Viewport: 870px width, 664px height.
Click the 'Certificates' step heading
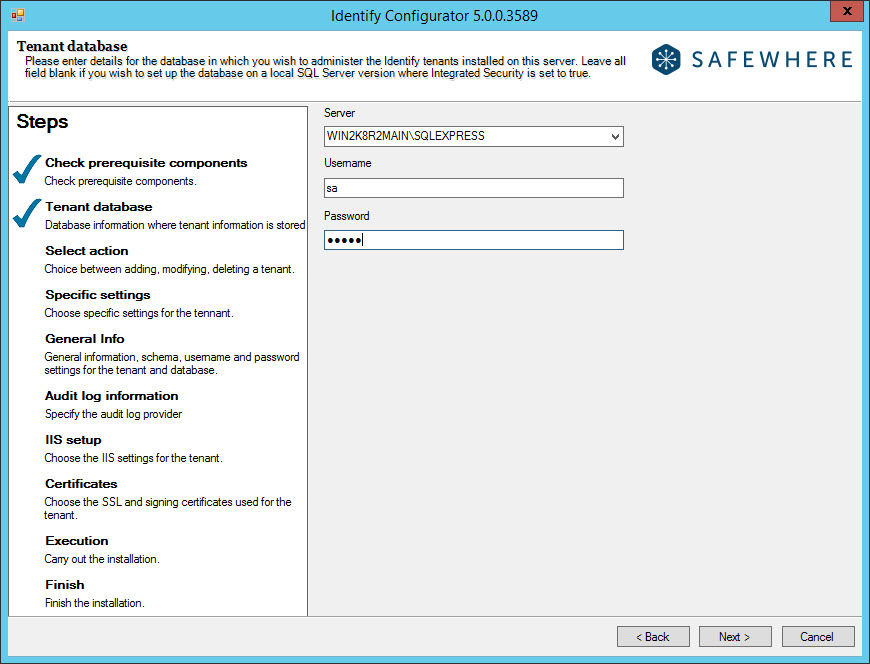click(x=81, y=484)
